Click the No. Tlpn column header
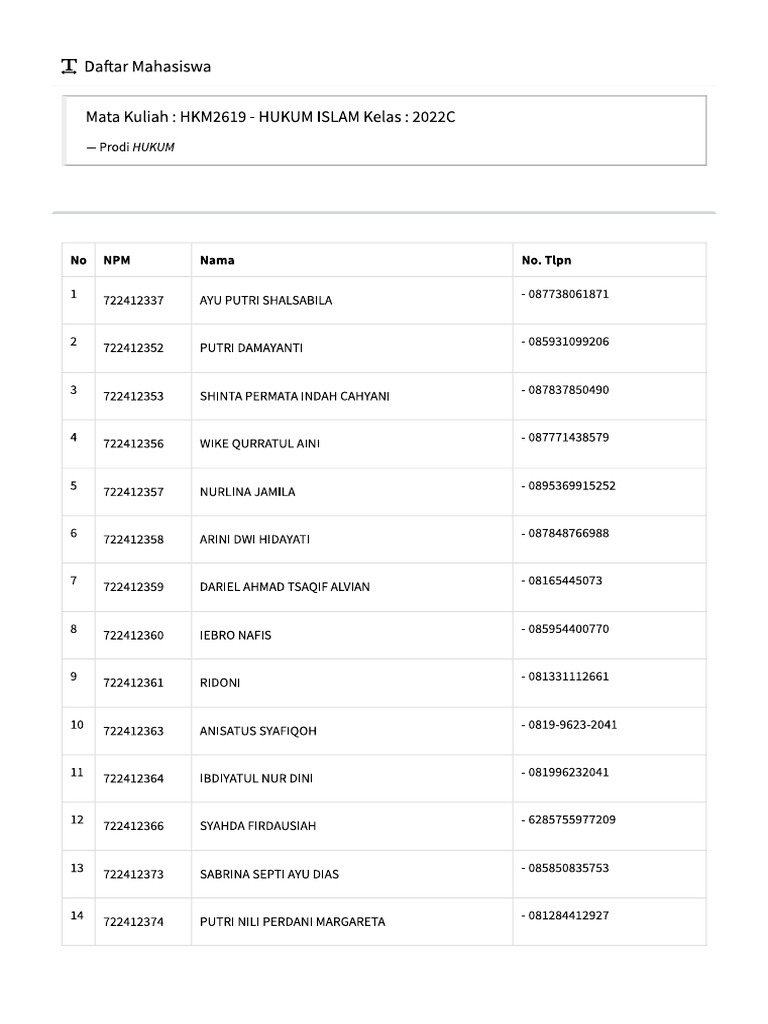This screenshot has width=768, height=1024. coord(546,260)
